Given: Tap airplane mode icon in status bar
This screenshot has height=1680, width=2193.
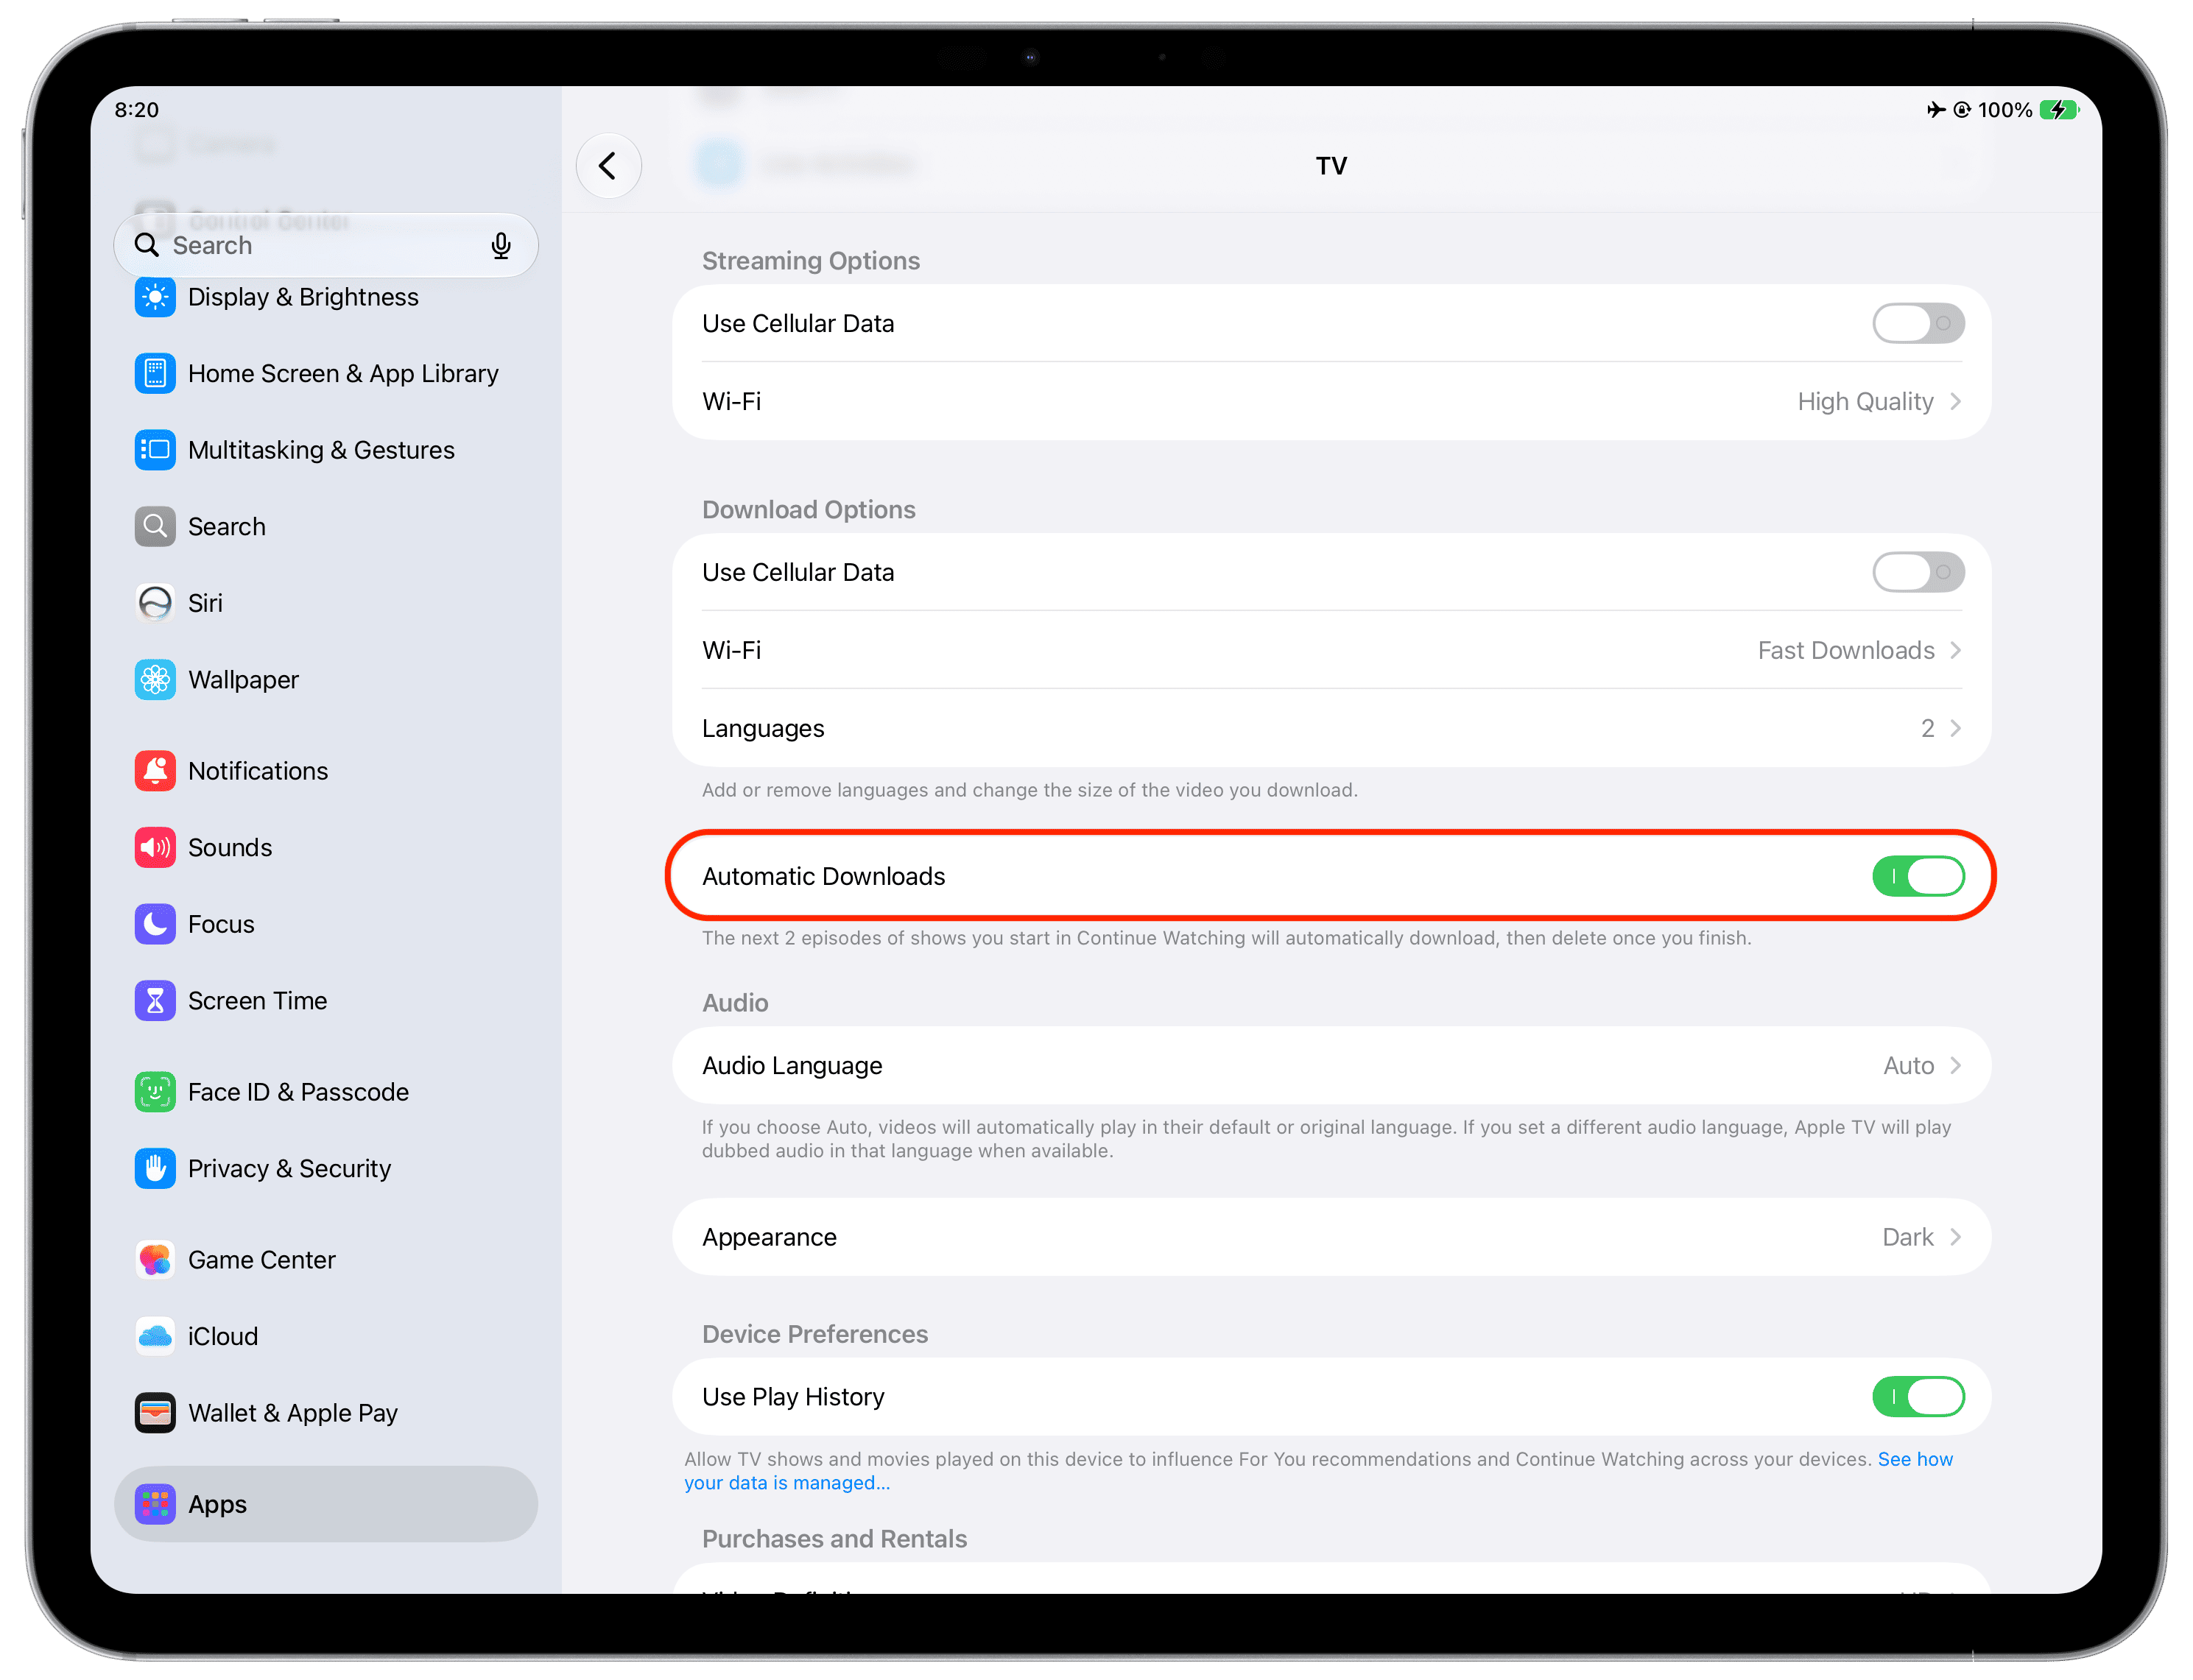Looking at the screenshot, I should pyautogui.click(x=1936, y=110).
